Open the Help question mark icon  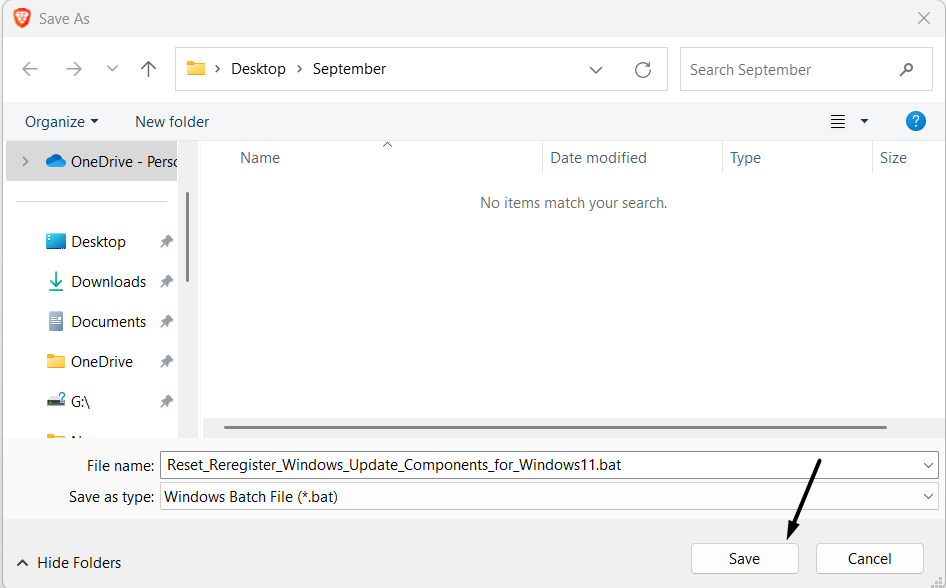tap(915, 121)
